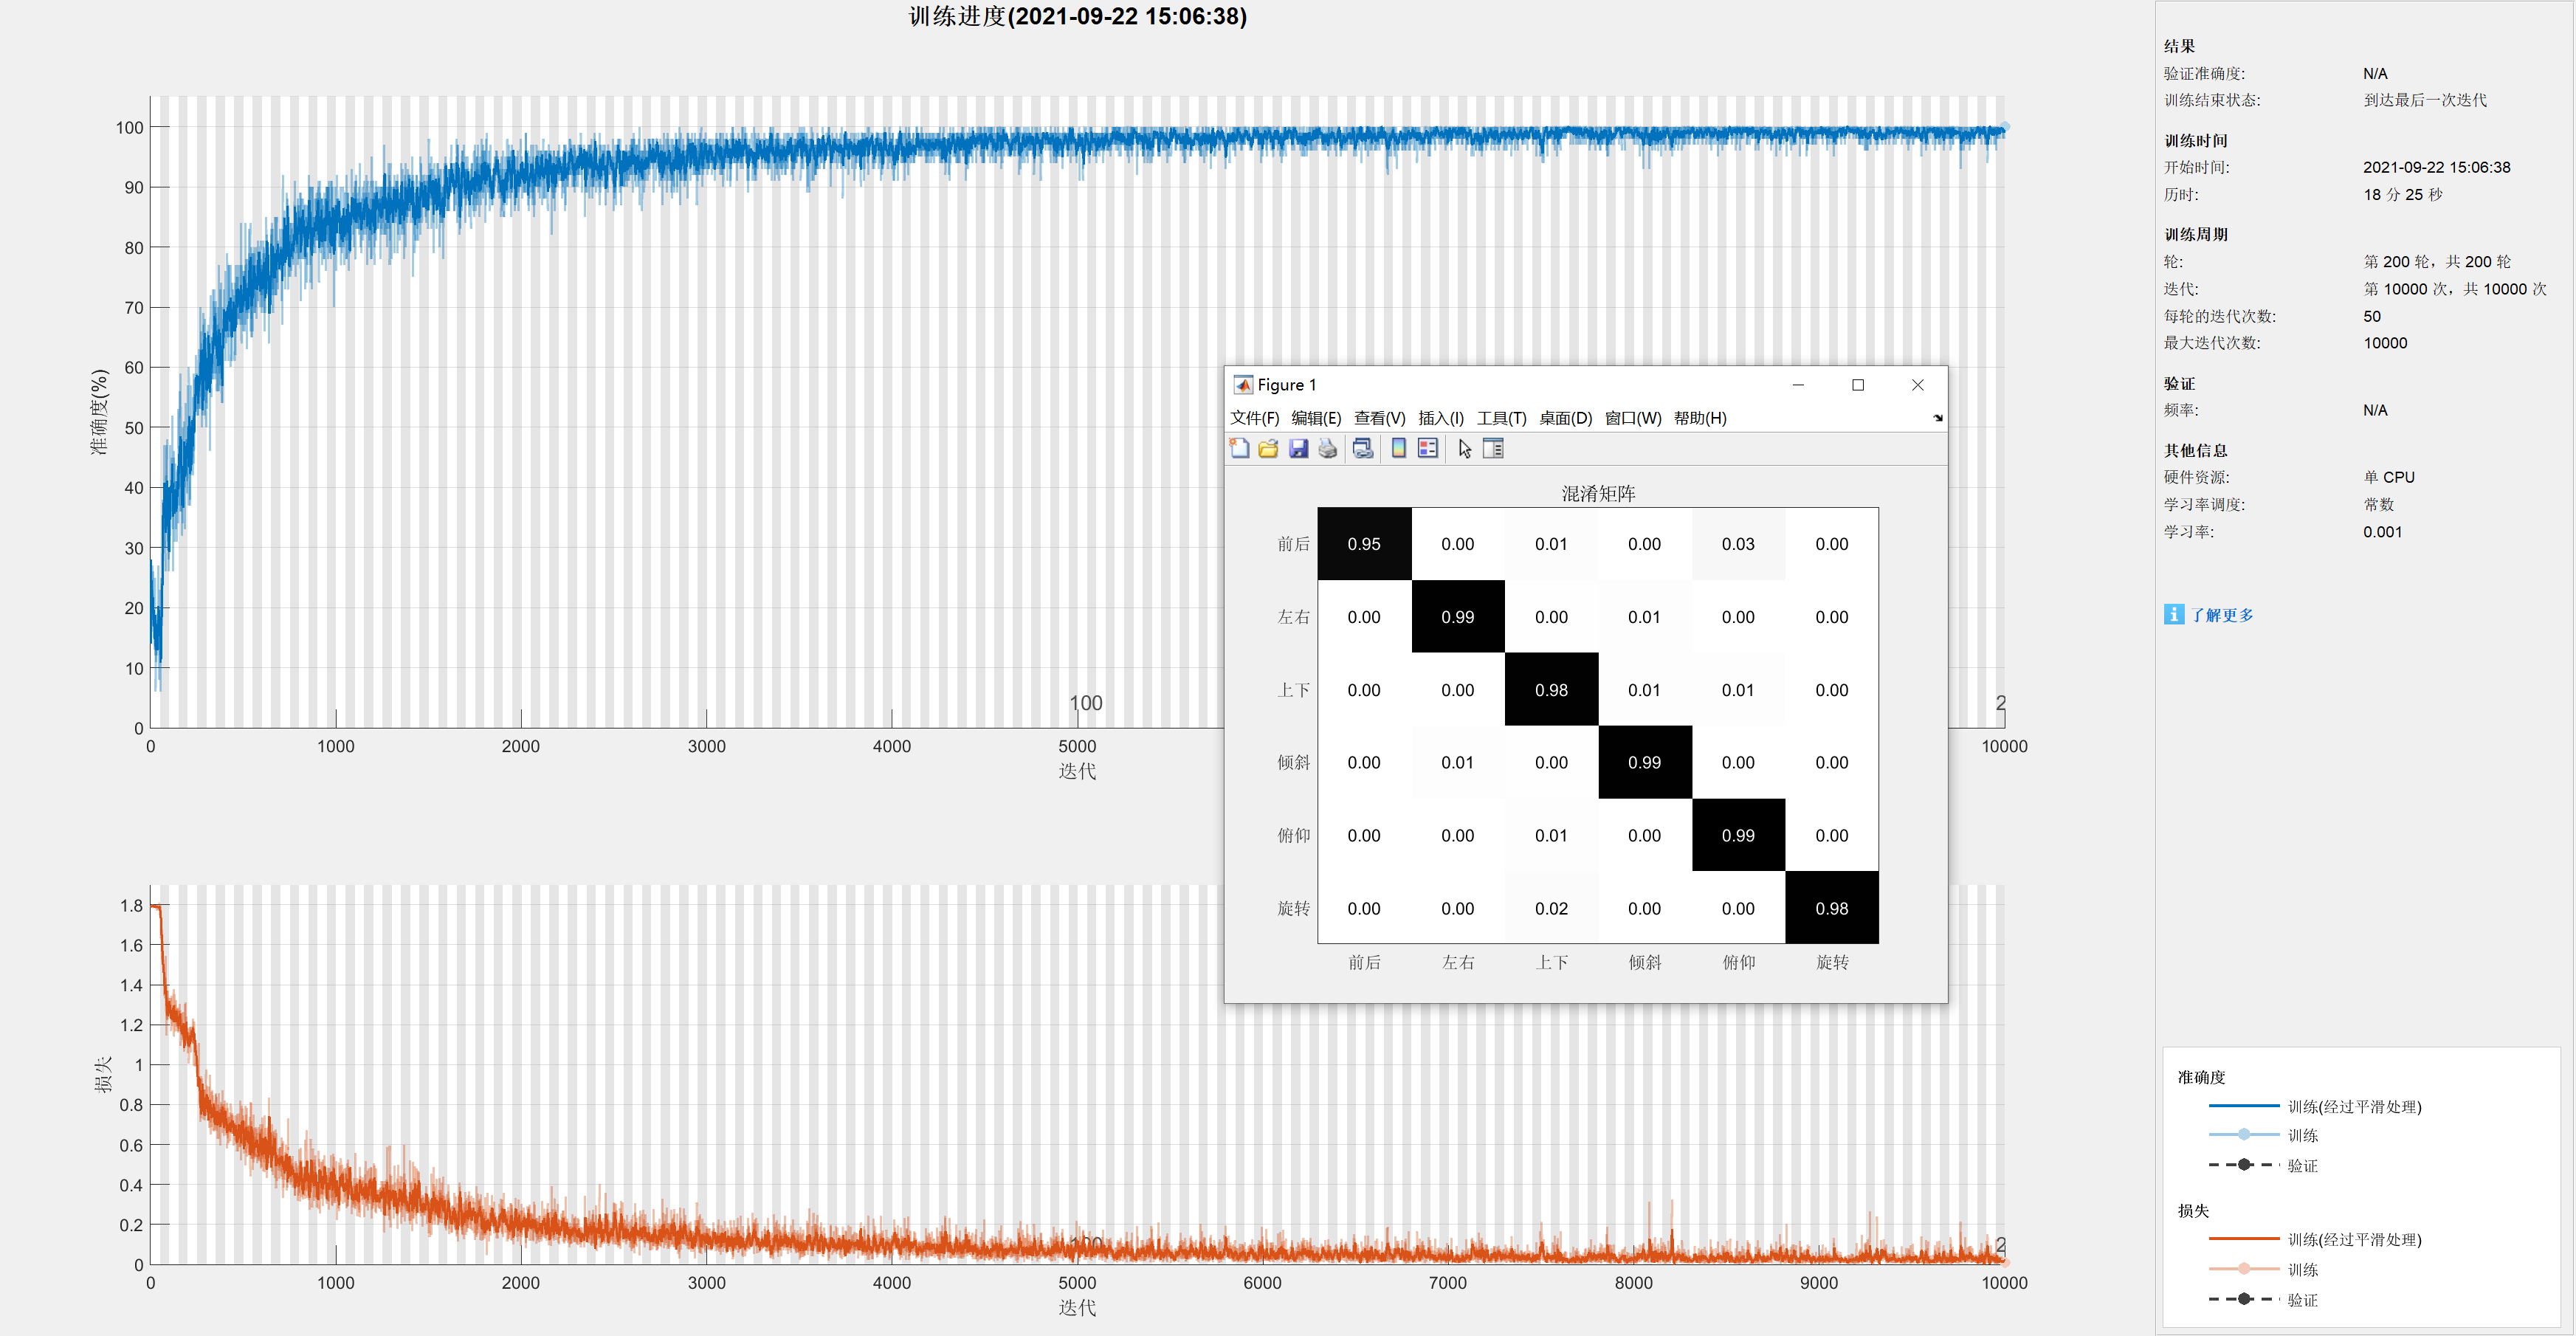
Task: Click the Open File folder icon
Action: pos(1268,449)
